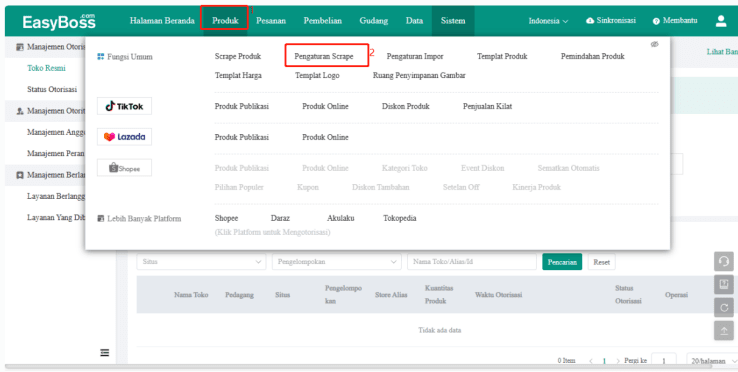
Task: Open the Pesanan menu
Action: click(271, 21)
